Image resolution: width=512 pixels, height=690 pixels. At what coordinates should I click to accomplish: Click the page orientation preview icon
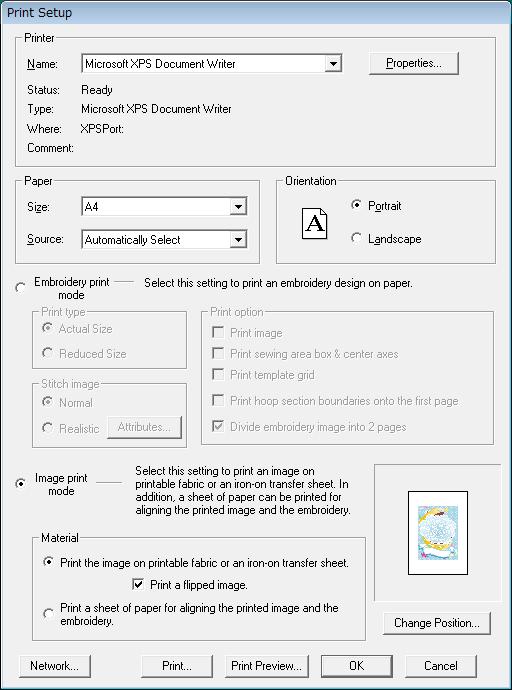coord(315,224)
